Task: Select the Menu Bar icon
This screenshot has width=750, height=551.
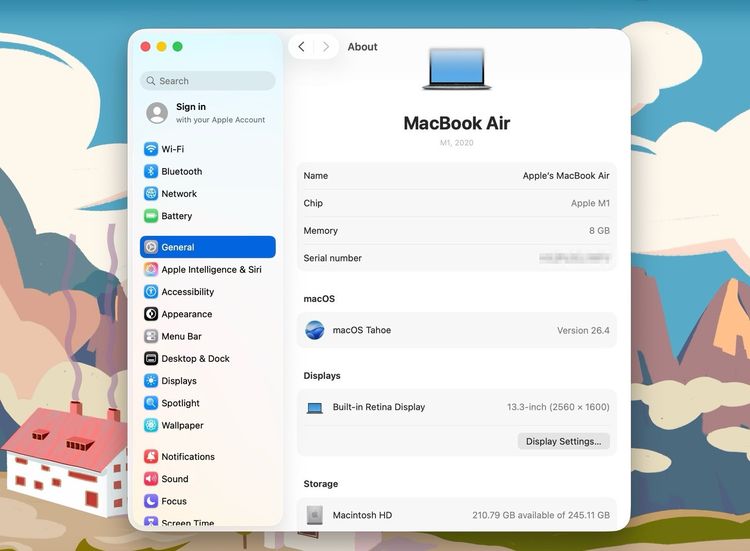Action: click(x=151, y=336)
